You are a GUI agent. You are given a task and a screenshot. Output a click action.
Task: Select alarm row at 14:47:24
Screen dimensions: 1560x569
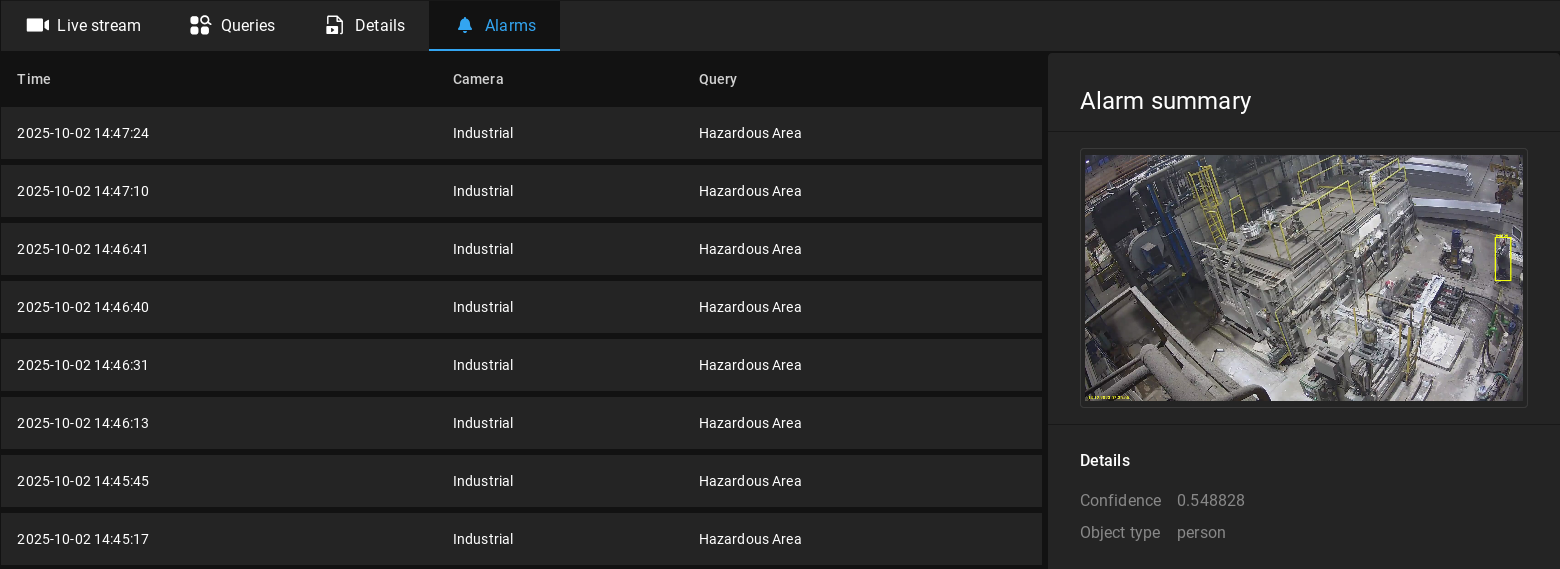(520, 133)
